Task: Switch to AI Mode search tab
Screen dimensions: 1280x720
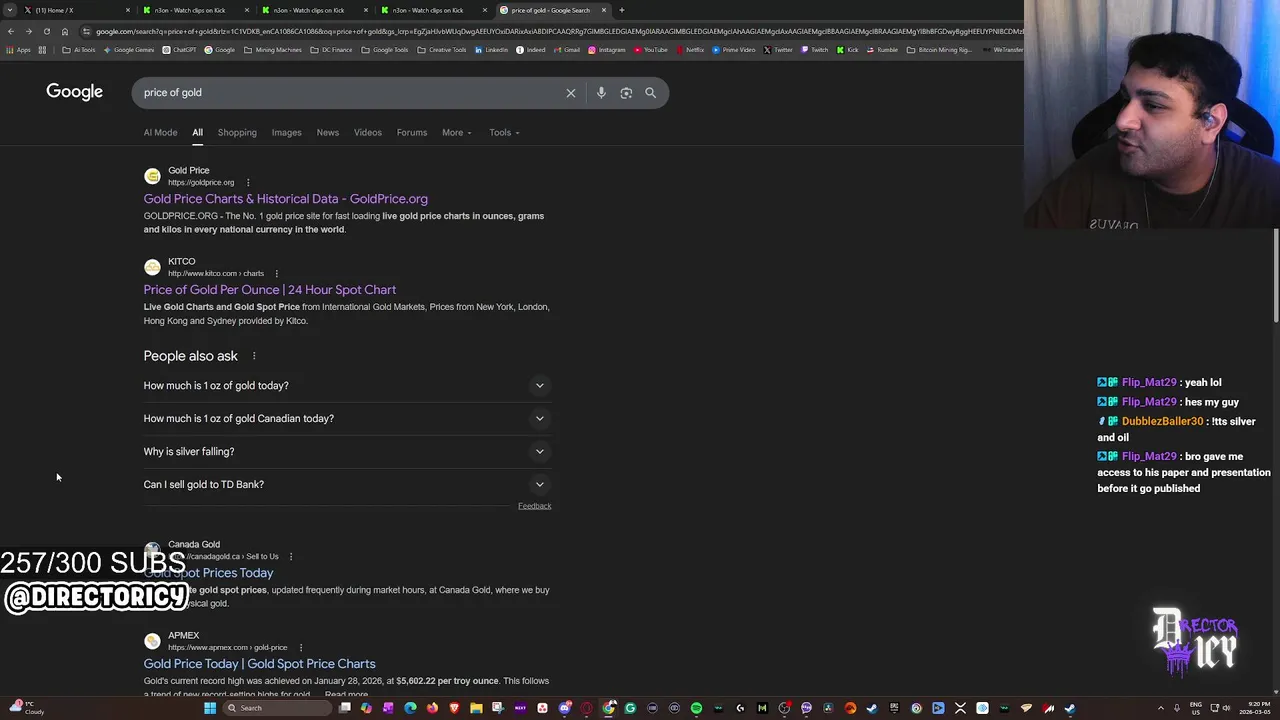Action: tap(160, 132)
